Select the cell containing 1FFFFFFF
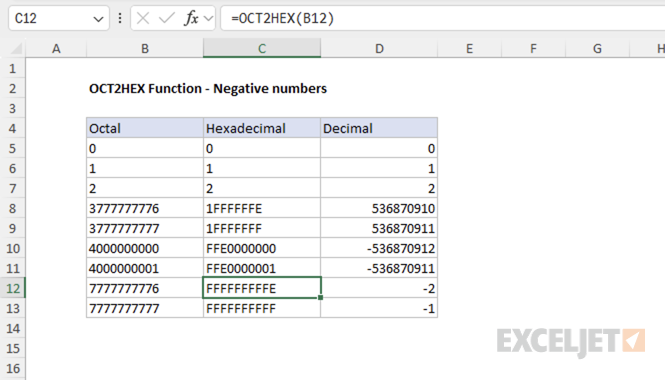Screen dimensions: 665x380 (x=262, y=228)
